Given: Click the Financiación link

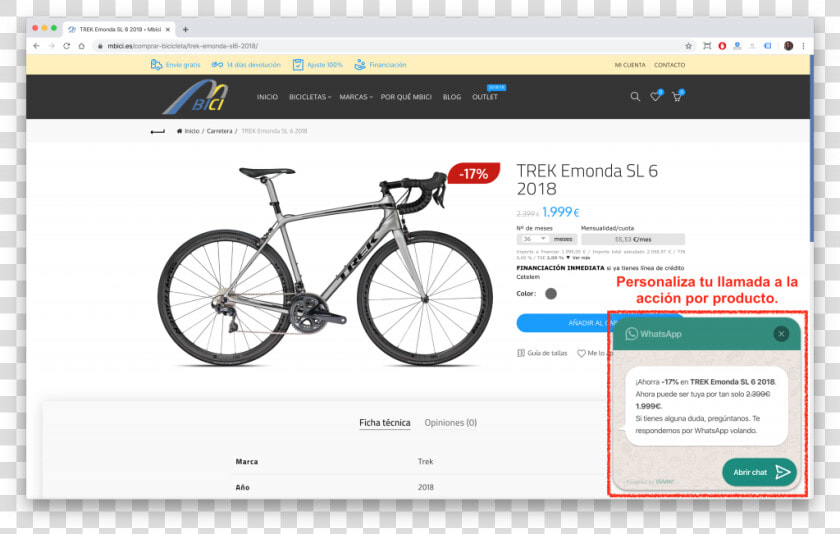Looking at the screenshot, I should coord(380,65).
